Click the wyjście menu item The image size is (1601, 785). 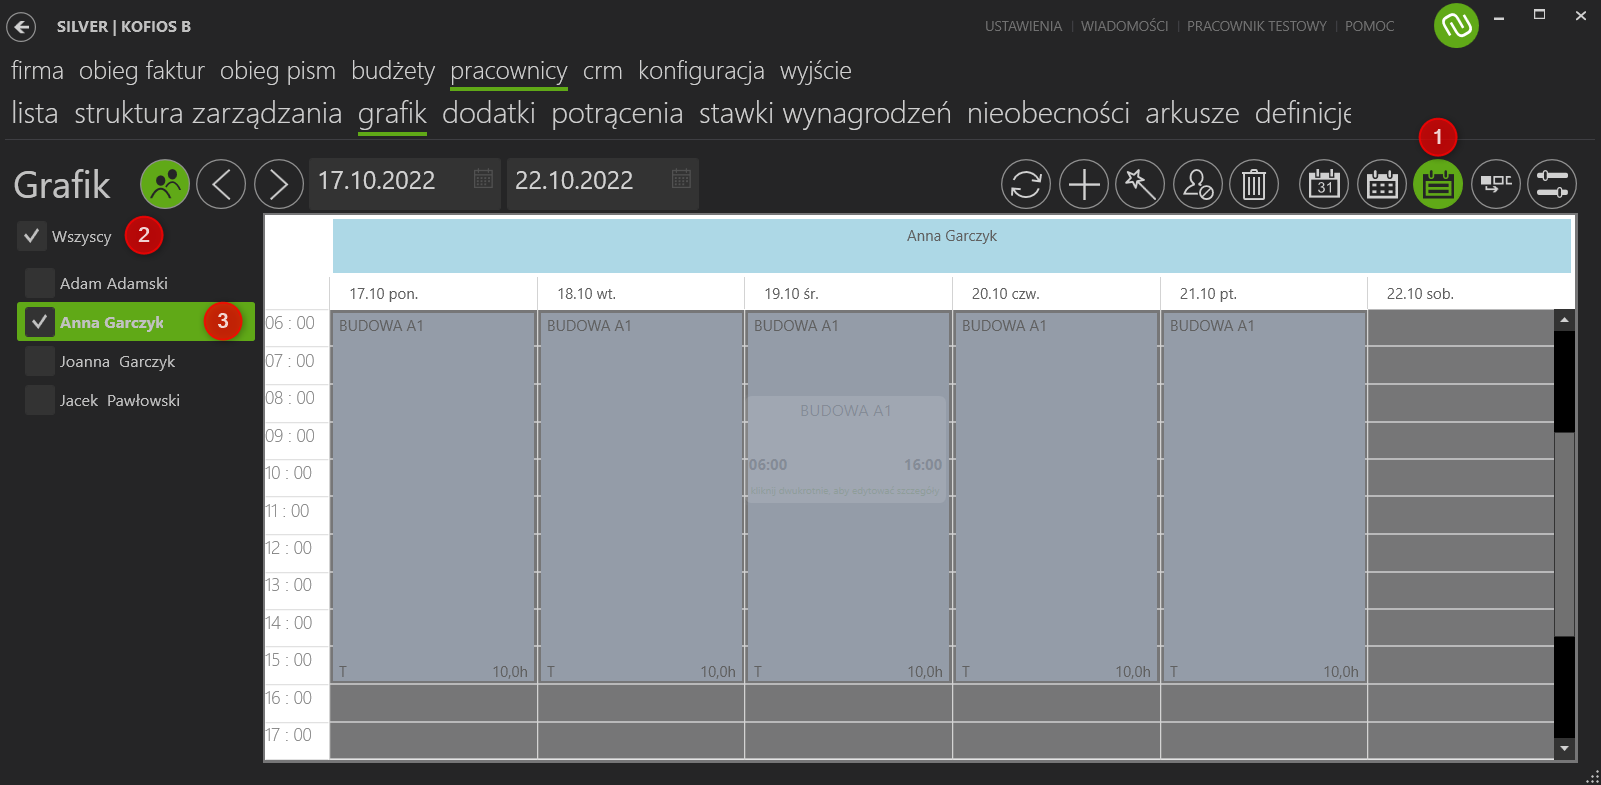[x=816, y=71]
